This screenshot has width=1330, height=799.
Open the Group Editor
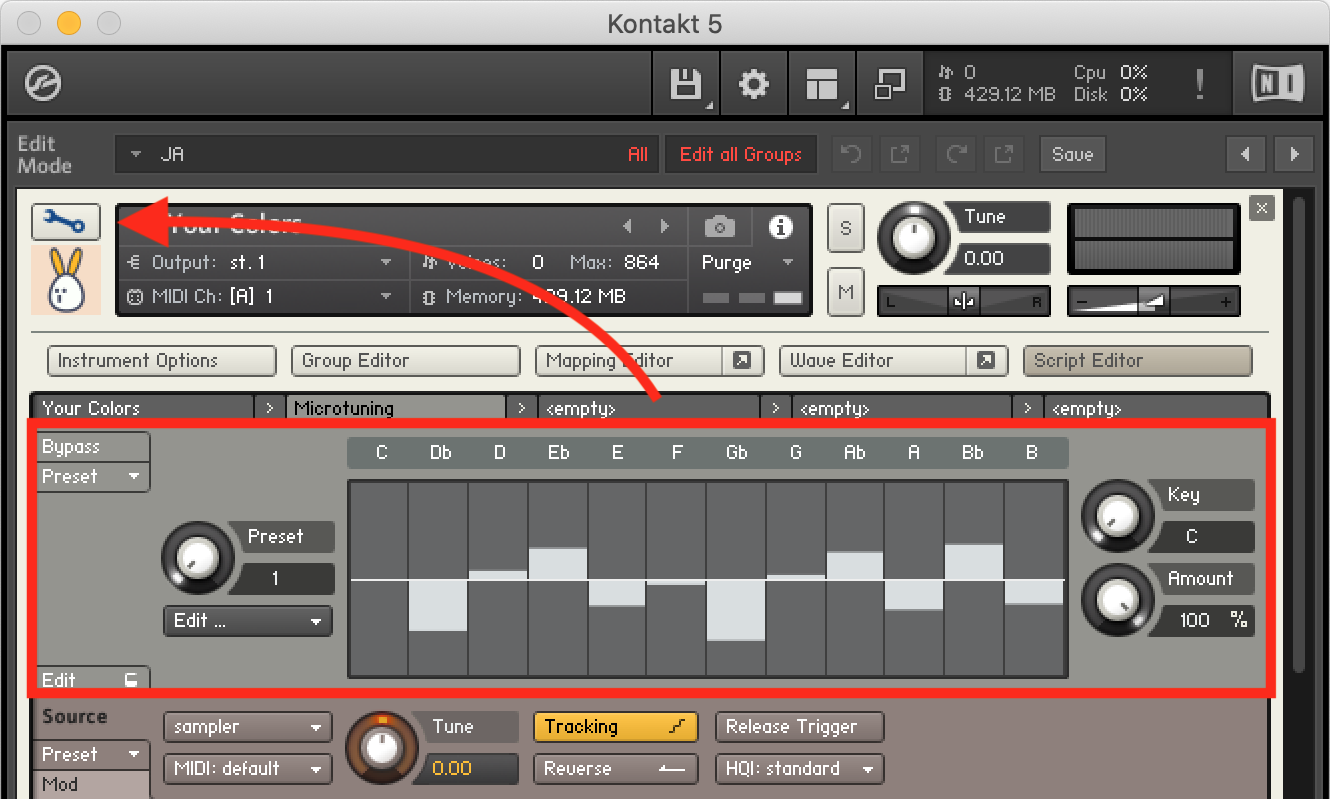(406, 361)
